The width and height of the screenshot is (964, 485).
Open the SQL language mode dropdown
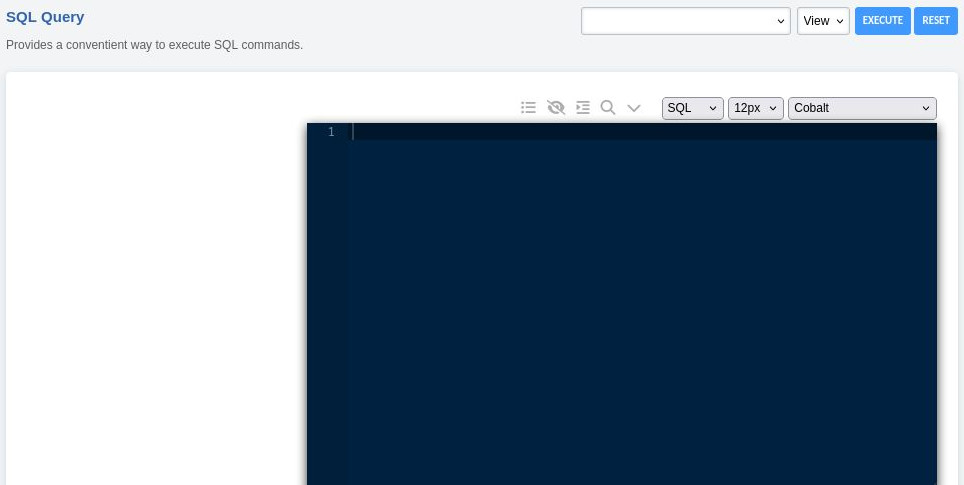(692, 108)
